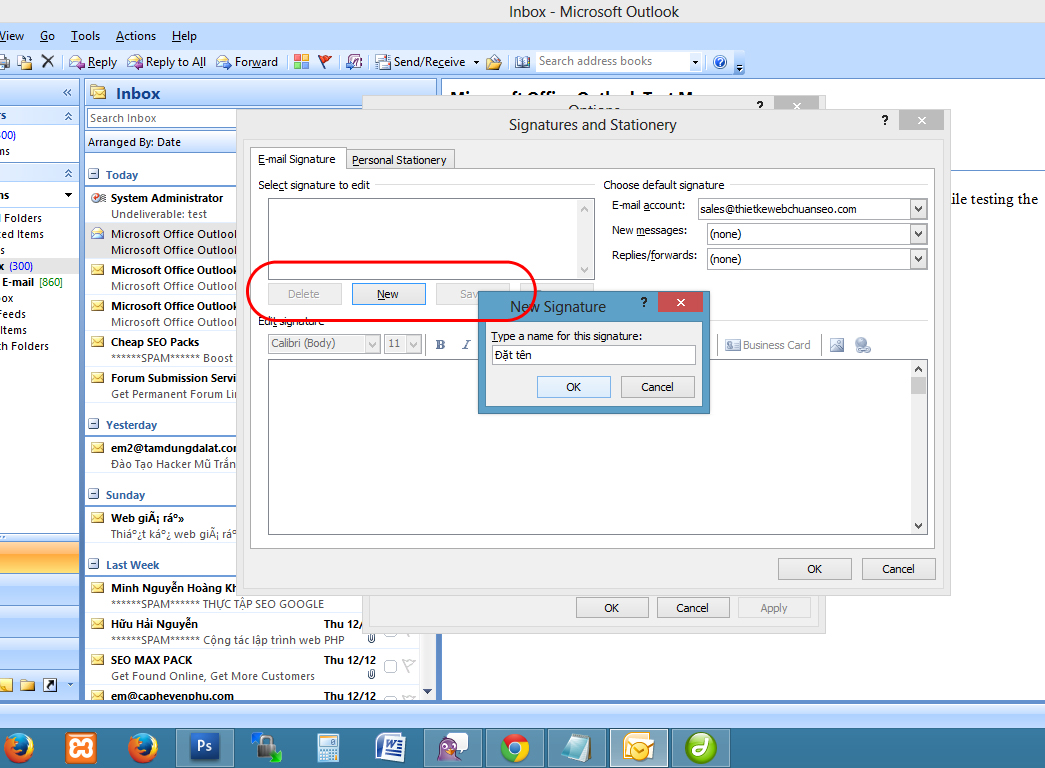Click attachment paperclip on Hữu Hải Nguyễn email
1045x768 pixels.
point(371,639)
